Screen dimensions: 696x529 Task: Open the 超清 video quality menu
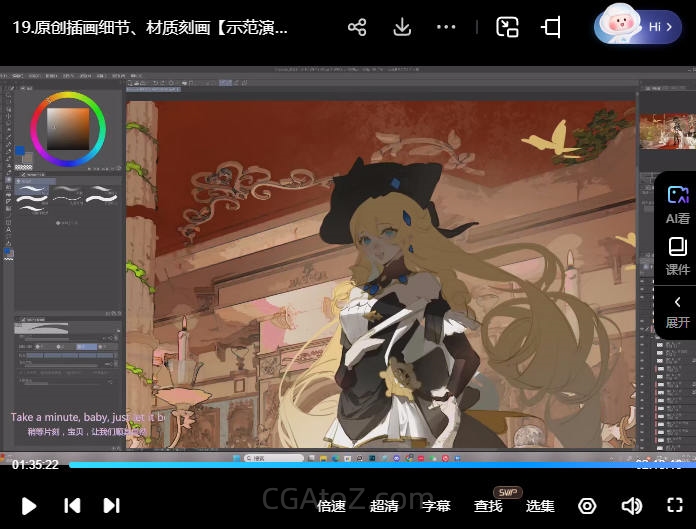point(384,506)
